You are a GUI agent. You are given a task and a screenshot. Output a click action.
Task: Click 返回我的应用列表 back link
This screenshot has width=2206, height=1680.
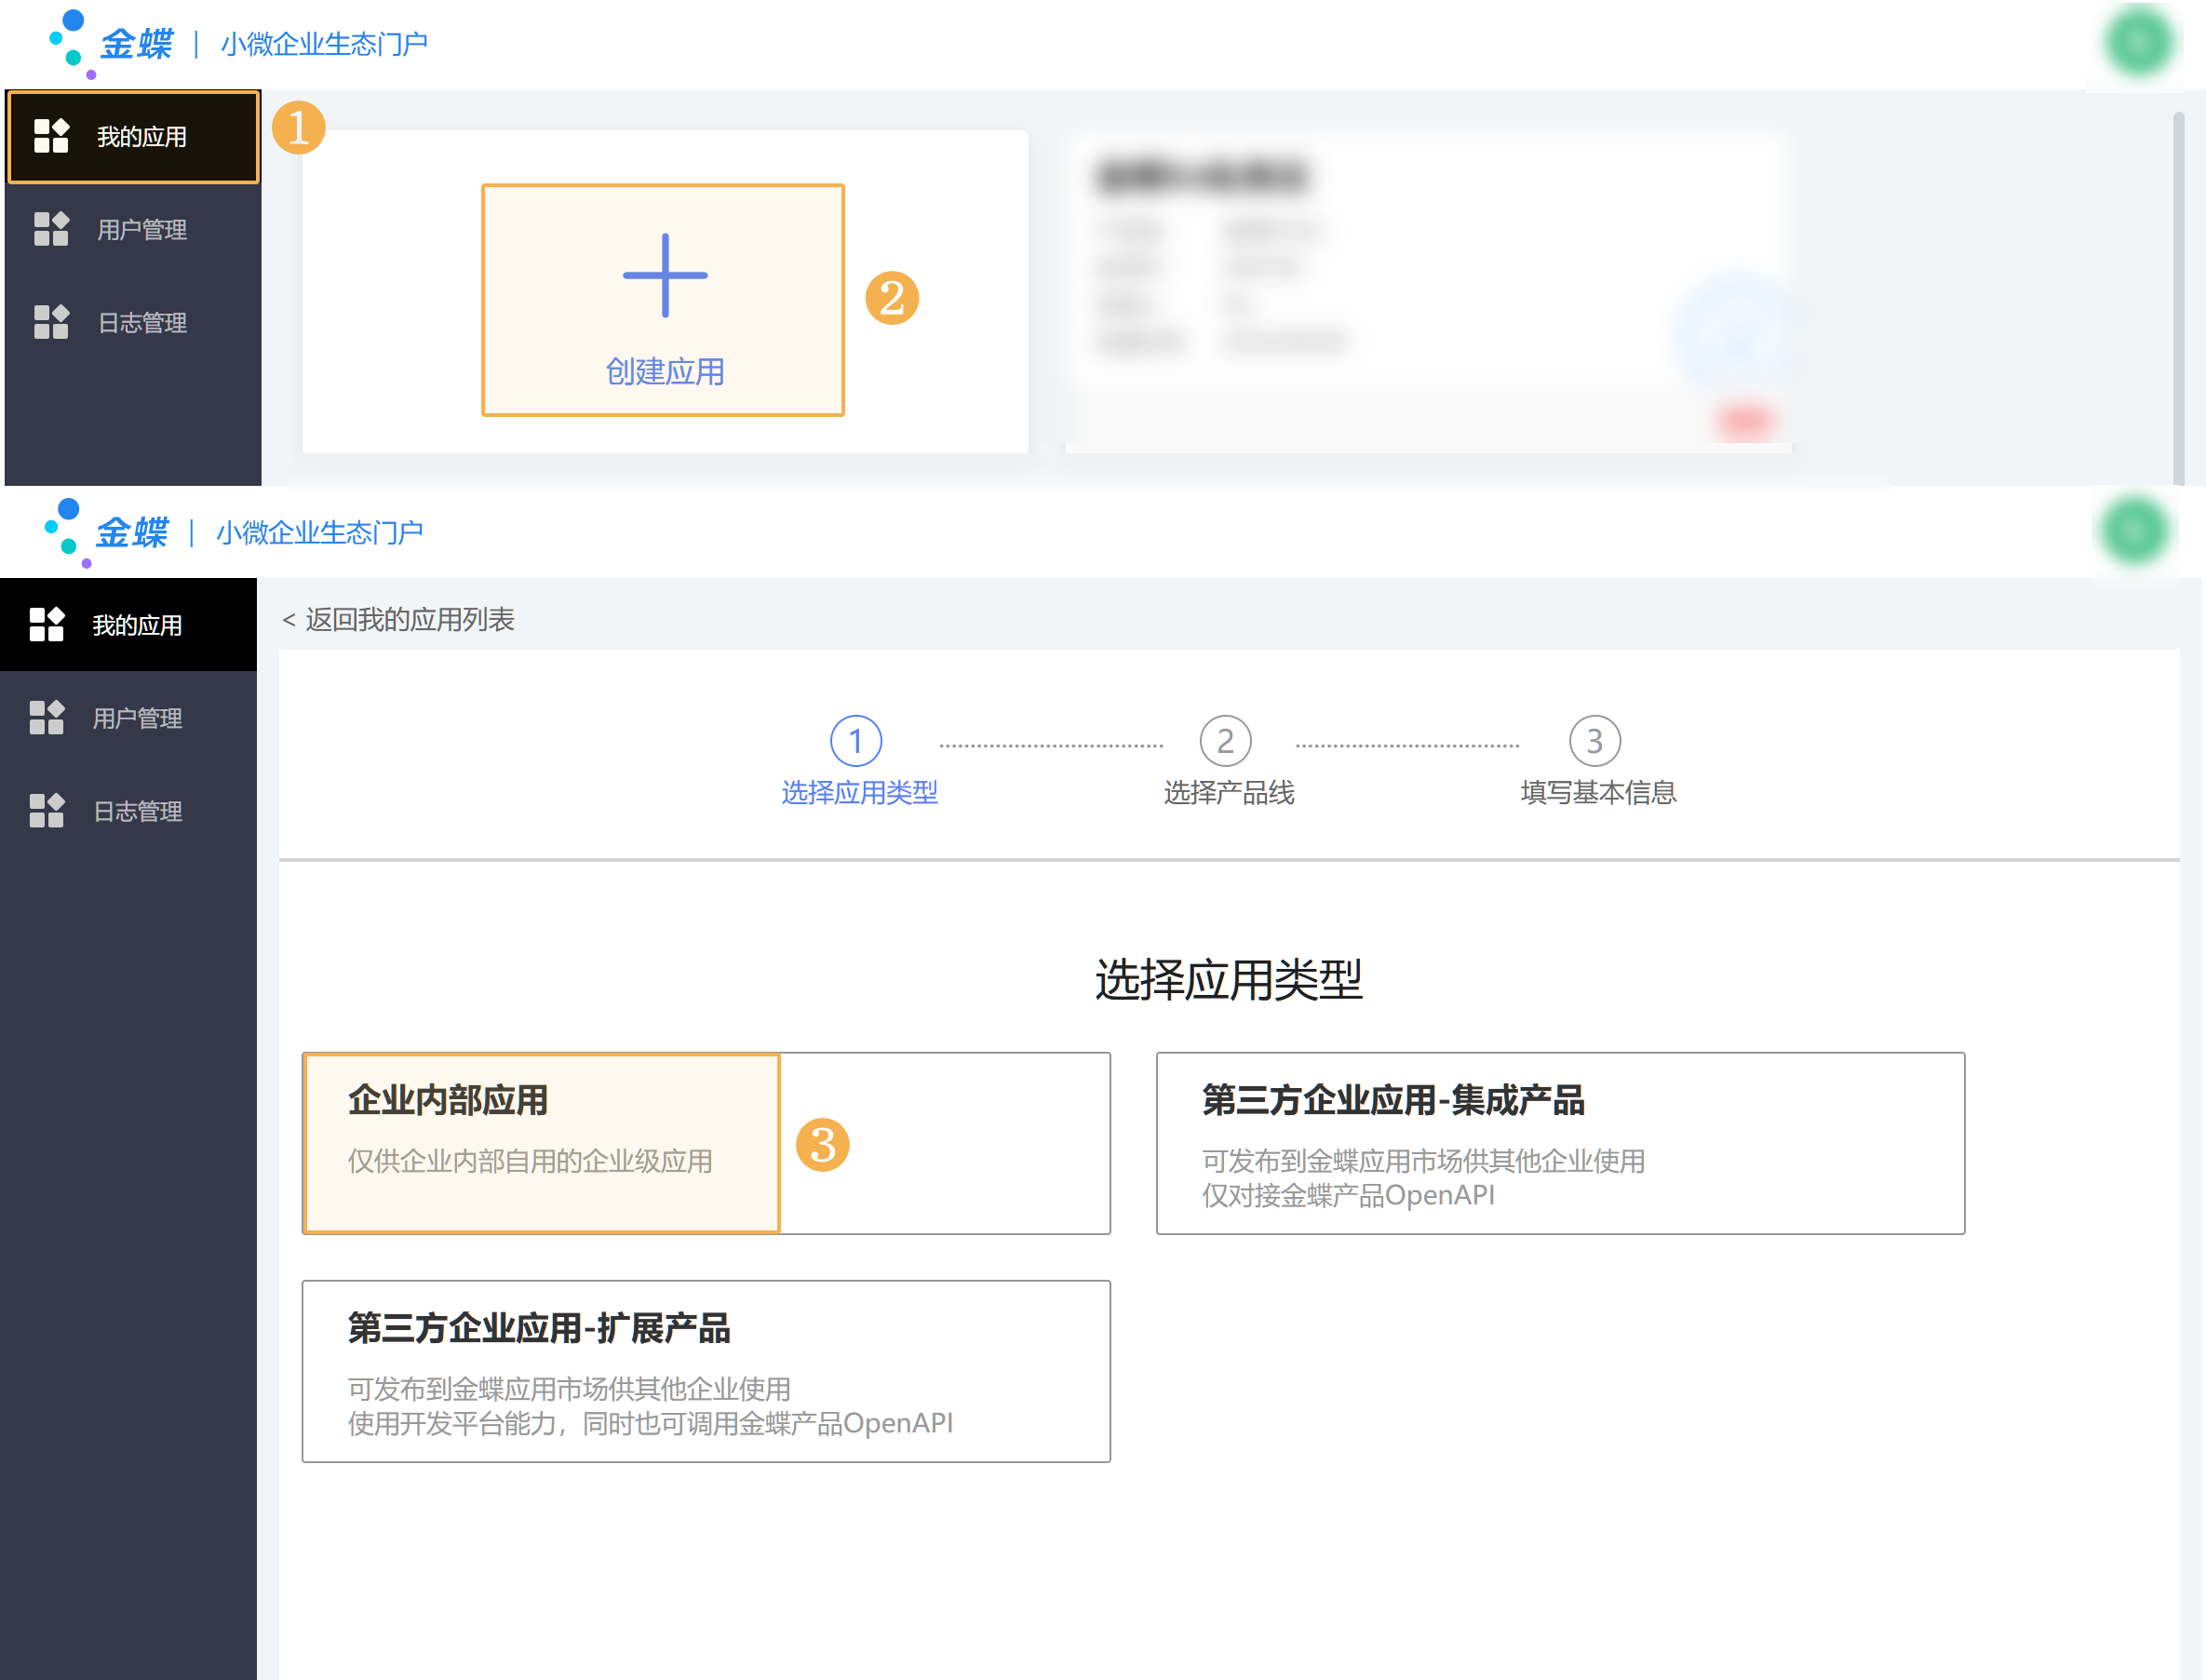click(399, 620)
